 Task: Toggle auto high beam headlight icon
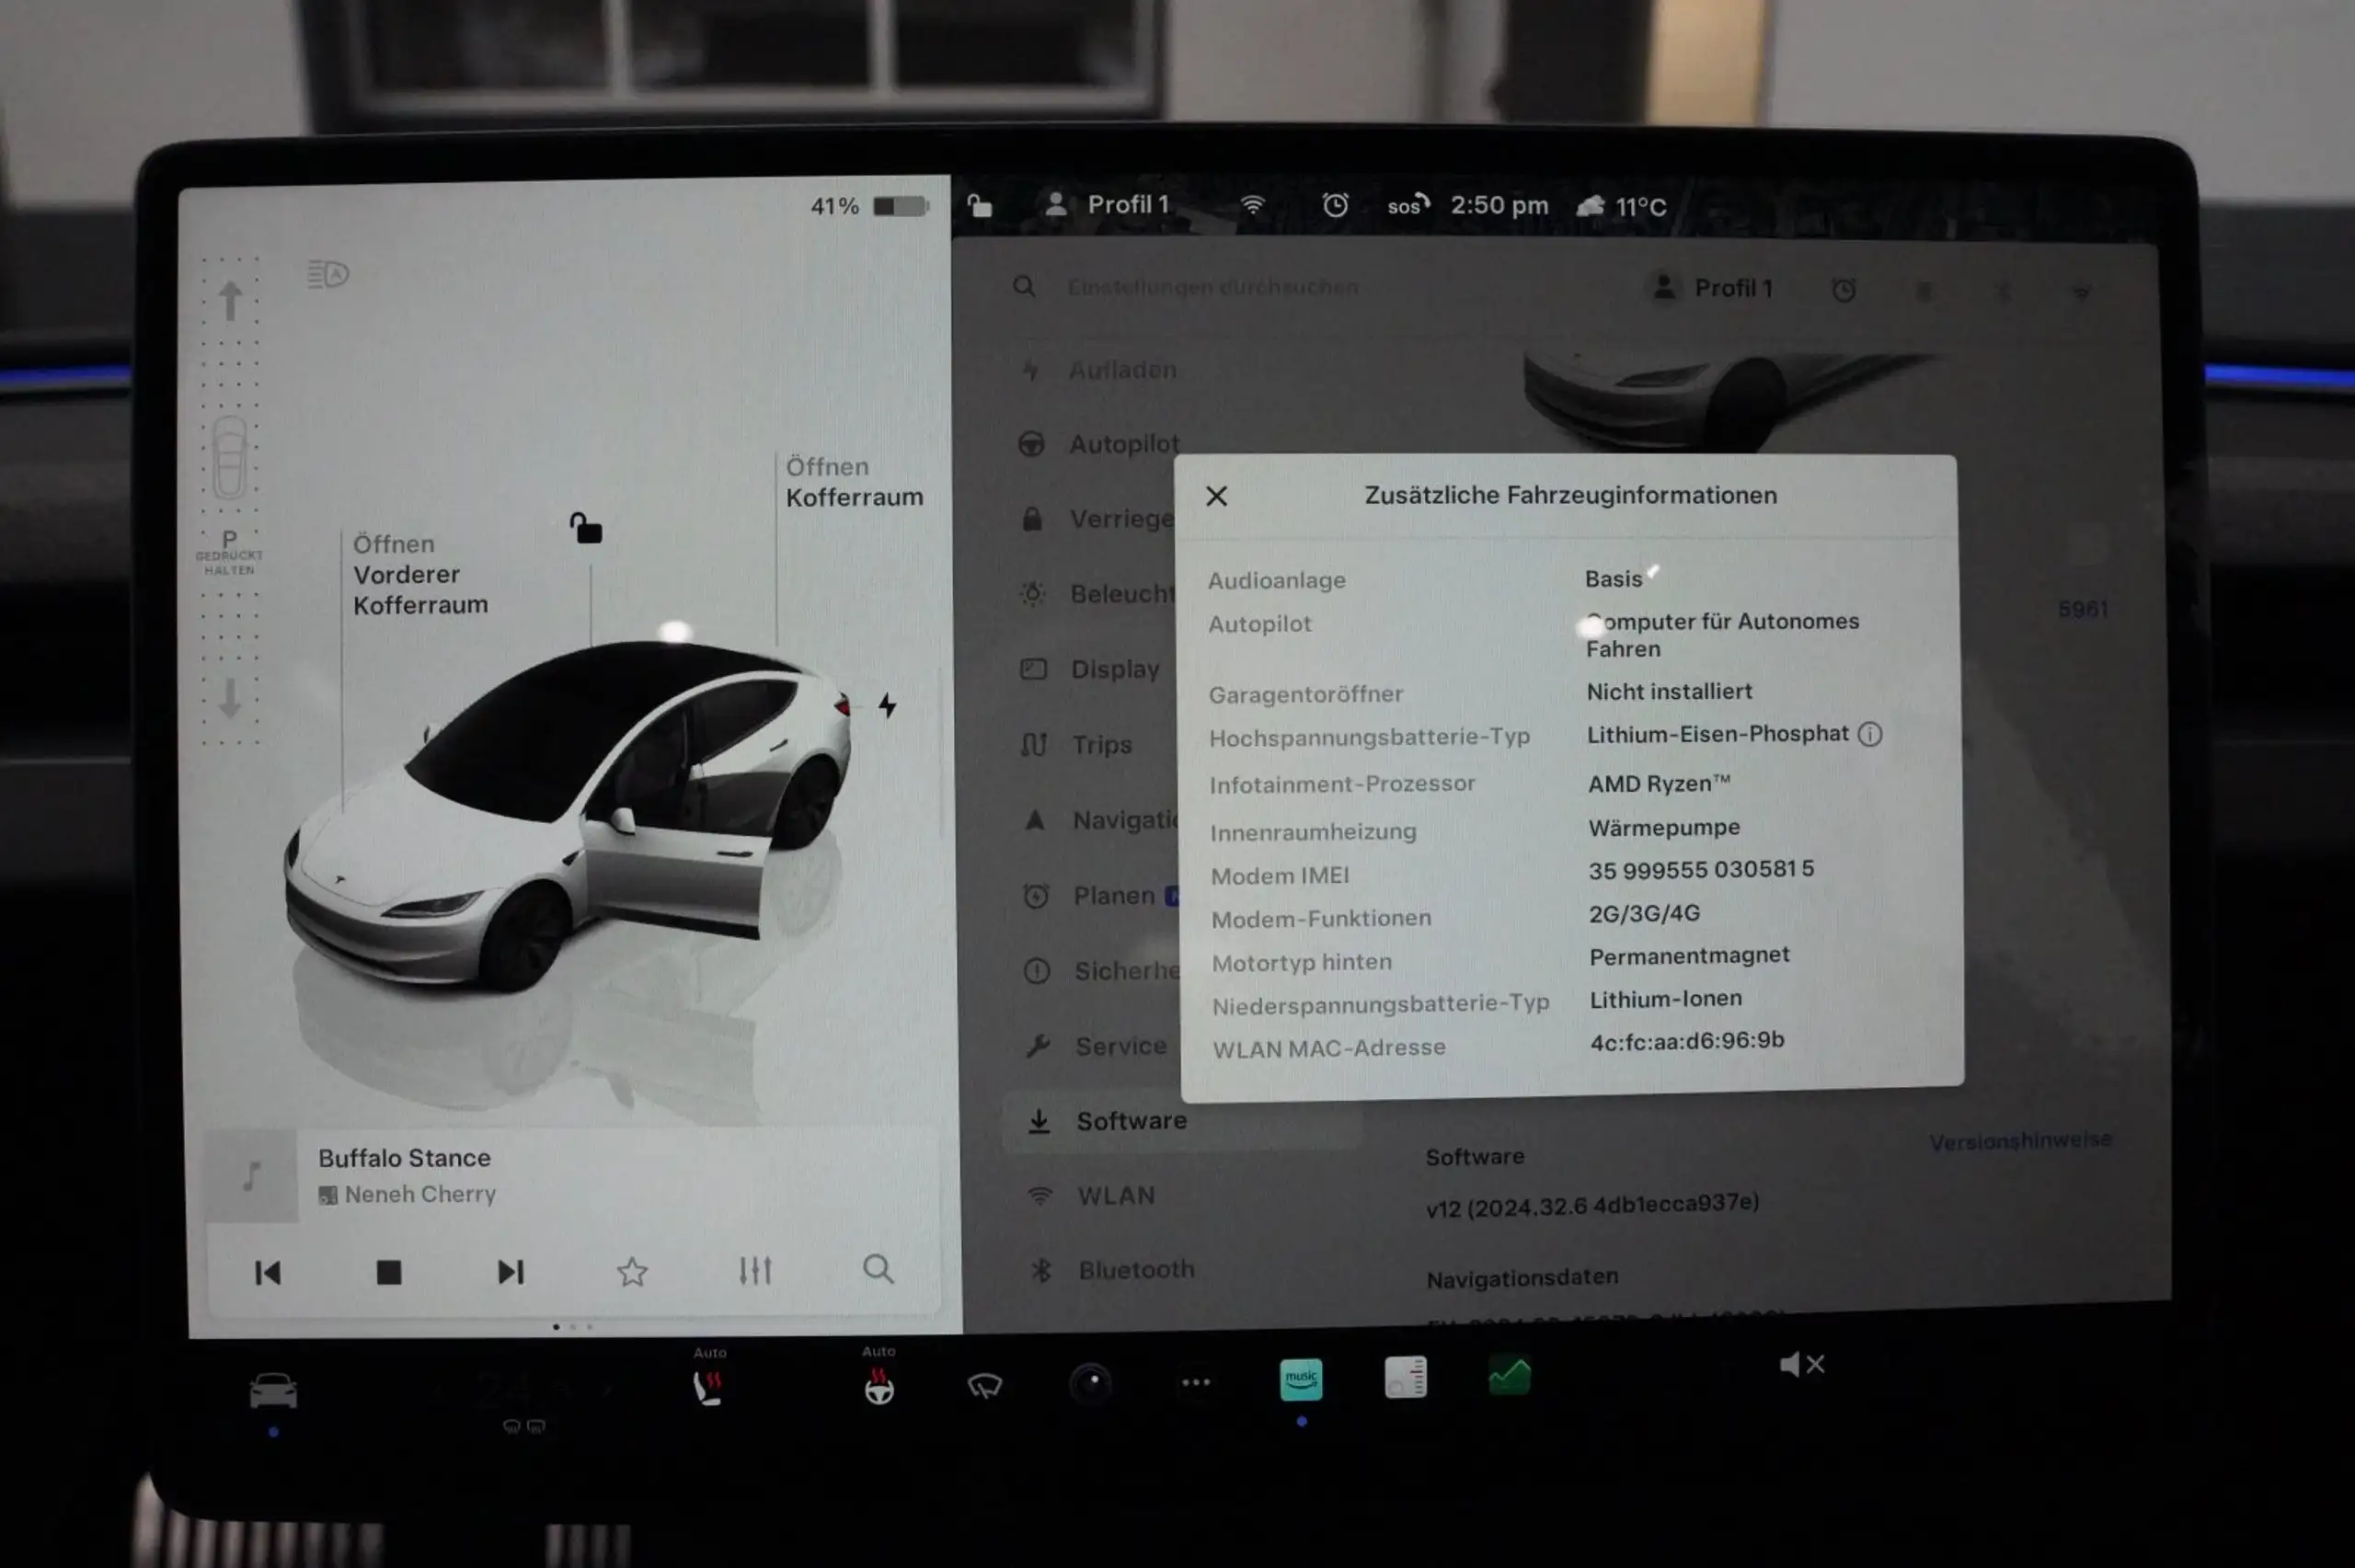point(328,274)
